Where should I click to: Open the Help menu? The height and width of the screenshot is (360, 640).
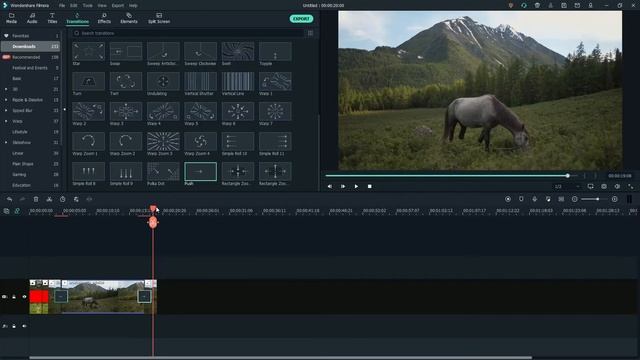[x=133, y=6]
